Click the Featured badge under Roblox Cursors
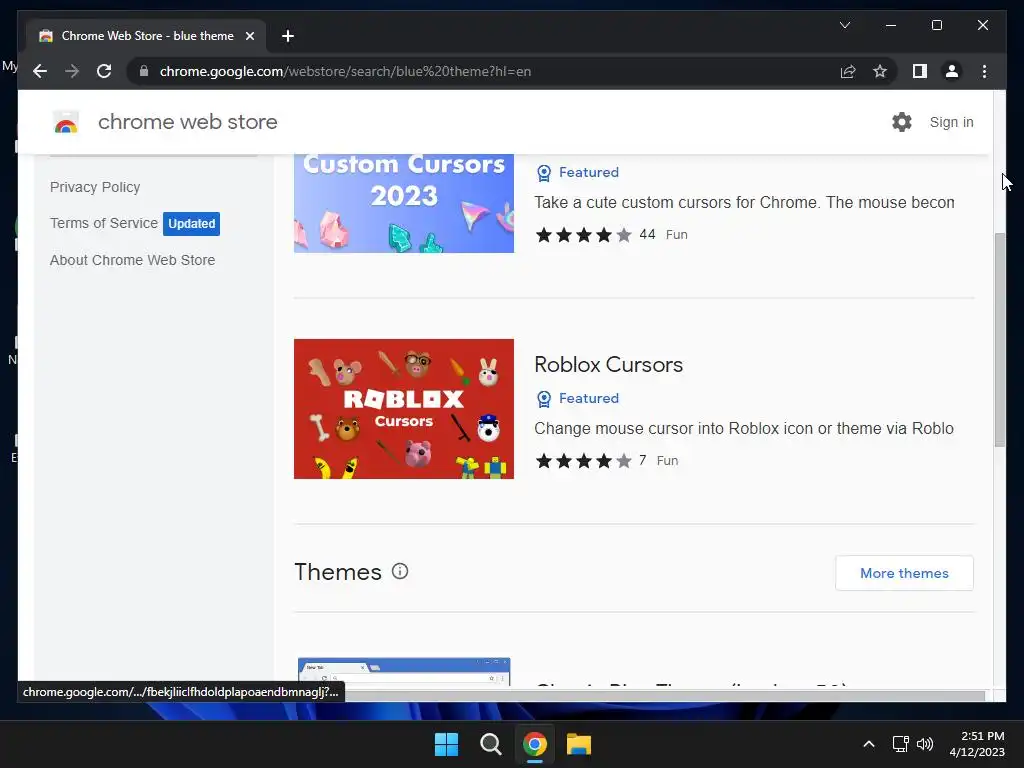The image size is (1024, 768). tap(577, 398)
